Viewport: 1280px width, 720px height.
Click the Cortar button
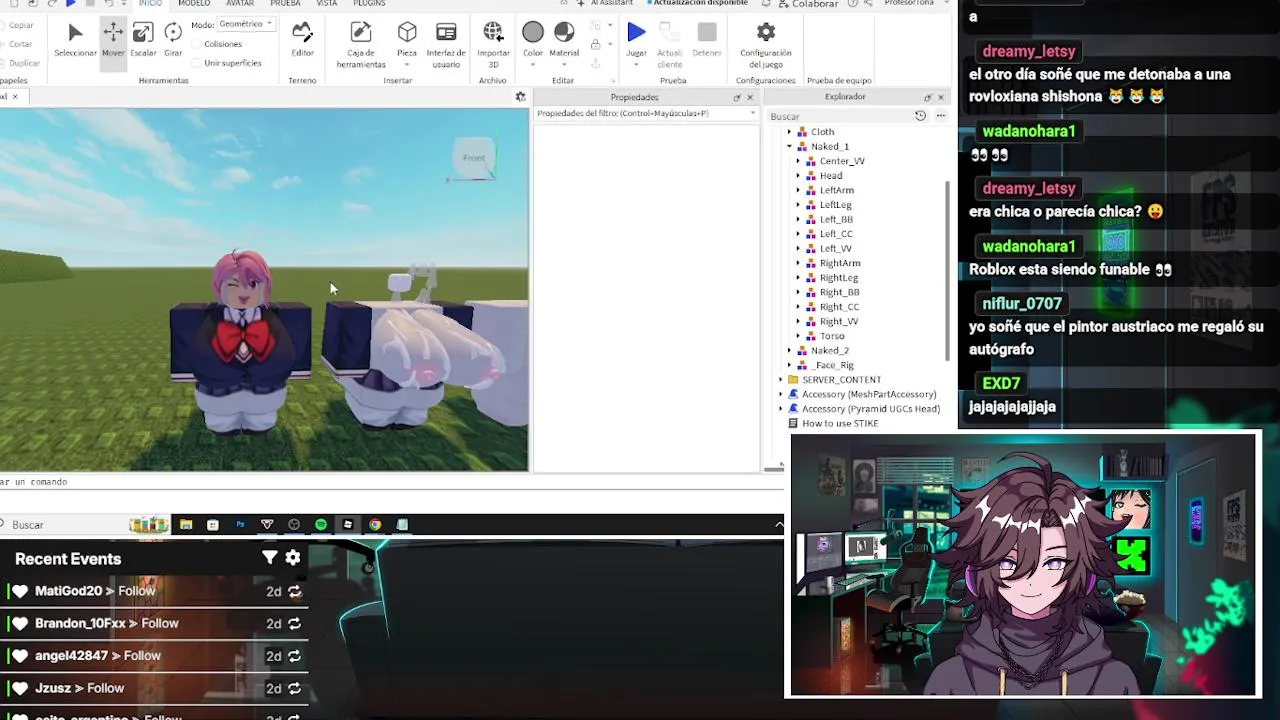click(x=20, y=44)
